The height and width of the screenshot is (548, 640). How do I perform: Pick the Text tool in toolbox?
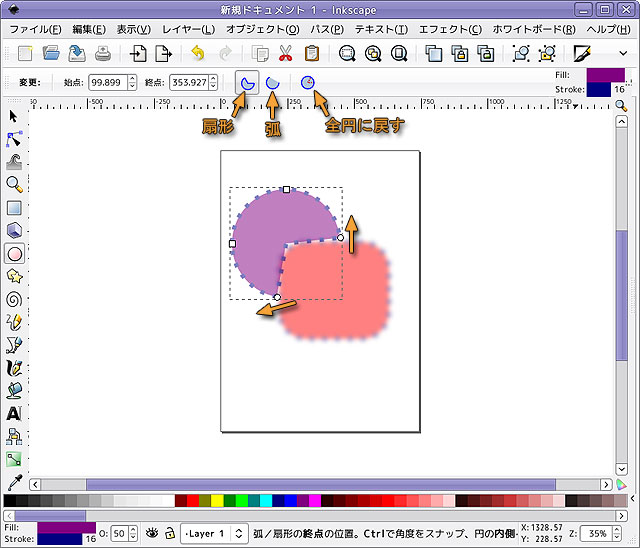pos(14,413)
